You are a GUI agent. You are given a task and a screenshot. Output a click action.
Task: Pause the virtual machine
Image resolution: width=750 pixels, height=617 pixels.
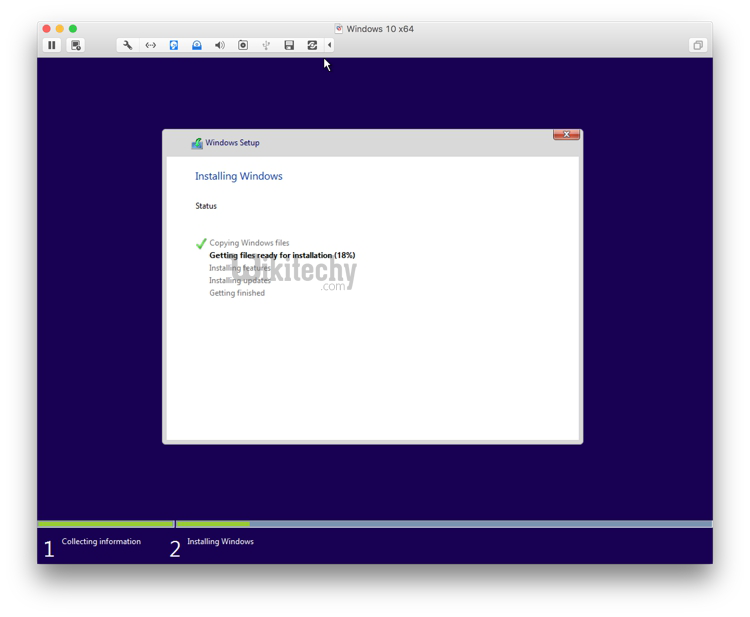pyautogui.click(x=52, y=45)
